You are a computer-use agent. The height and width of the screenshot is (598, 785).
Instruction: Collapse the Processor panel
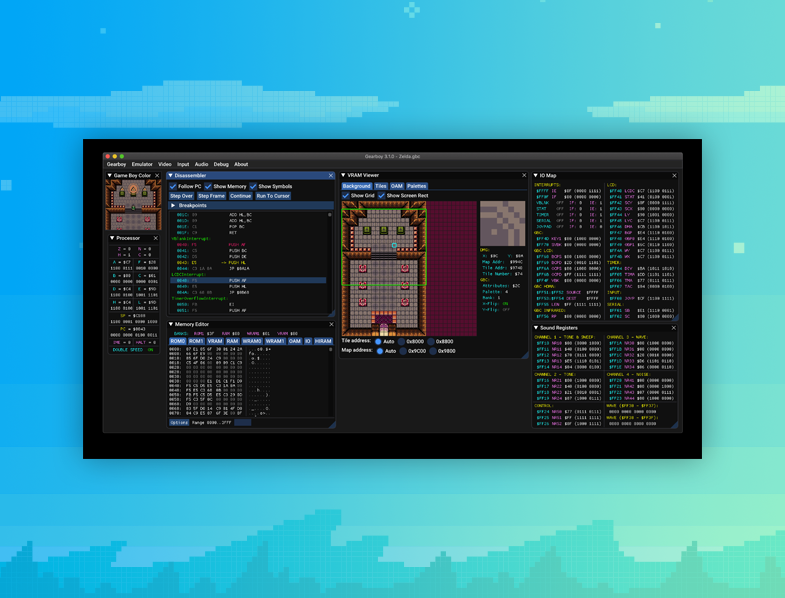112,238
